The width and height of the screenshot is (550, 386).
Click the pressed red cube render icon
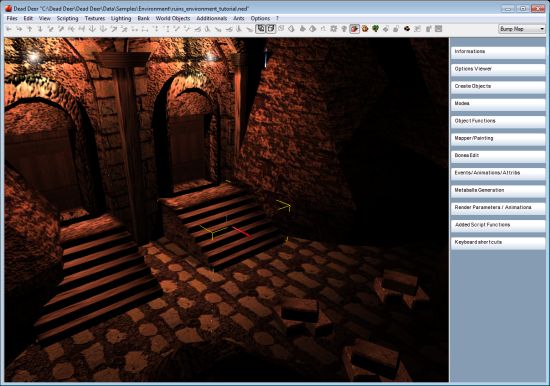click(355, 29)
